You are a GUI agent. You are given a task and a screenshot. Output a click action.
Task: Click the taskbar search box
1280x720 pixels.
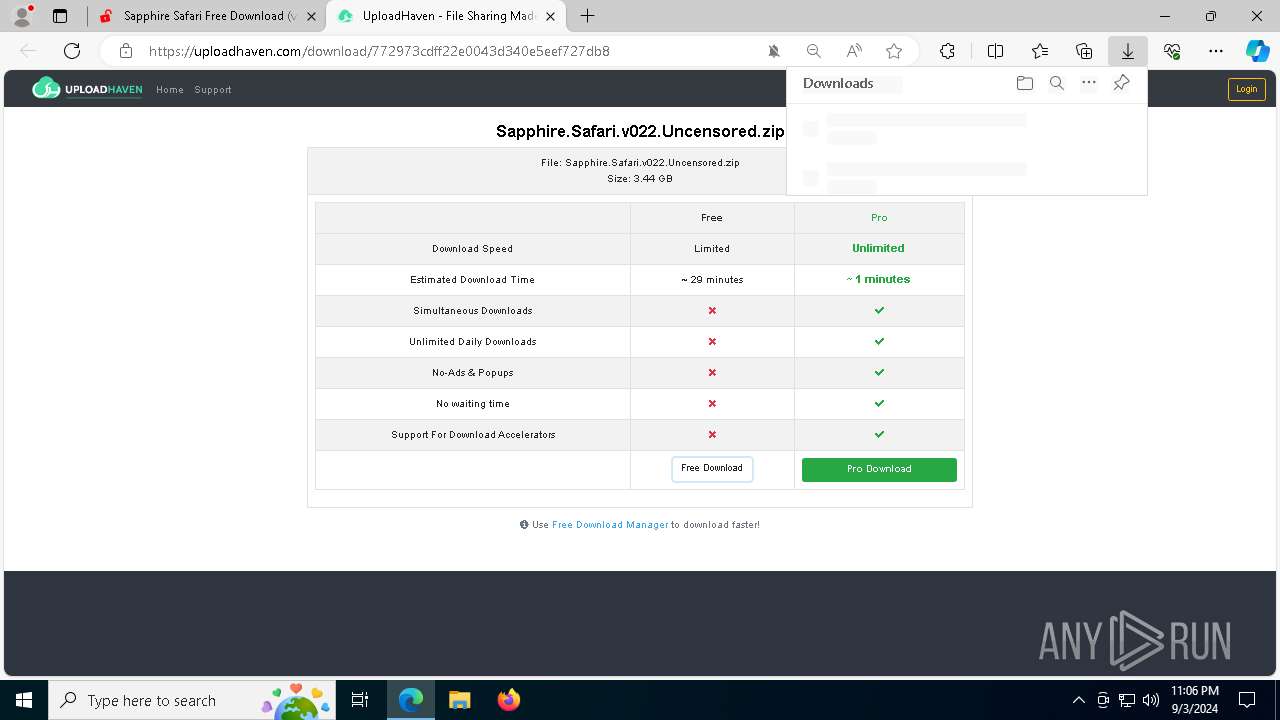[x=192, y=700]
